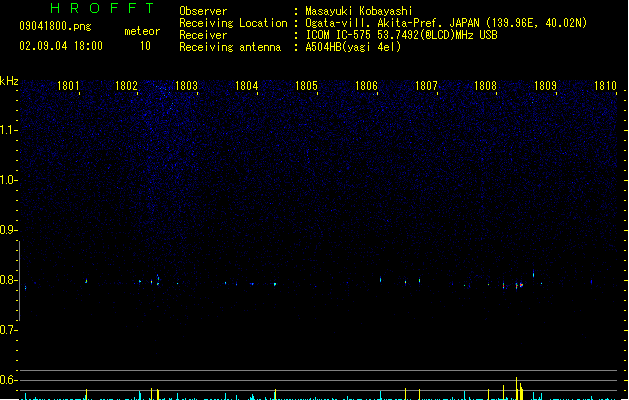Click the 1801 time axis marker

68,86
